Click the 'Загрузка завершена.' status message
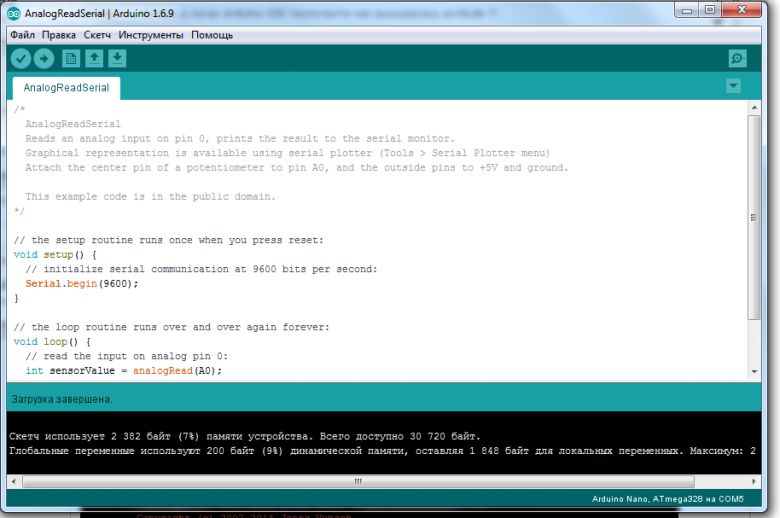This screenshot has width=780, height=518. pyautogui.click(x=62, y=399)
